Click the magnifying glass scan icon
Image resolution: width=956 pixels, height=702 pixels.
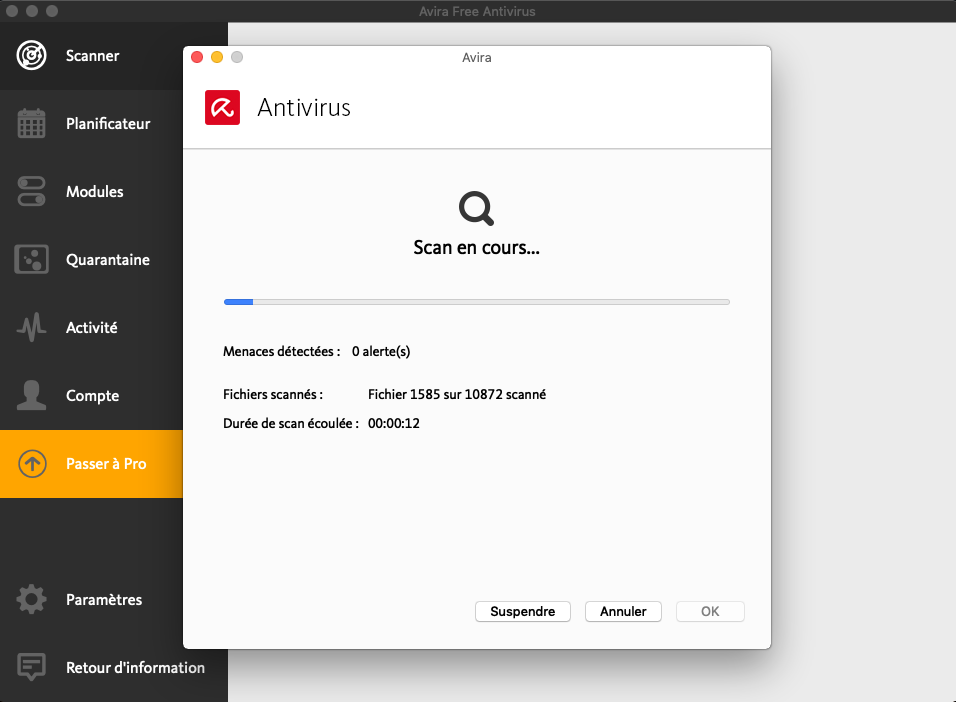(476, 209)
